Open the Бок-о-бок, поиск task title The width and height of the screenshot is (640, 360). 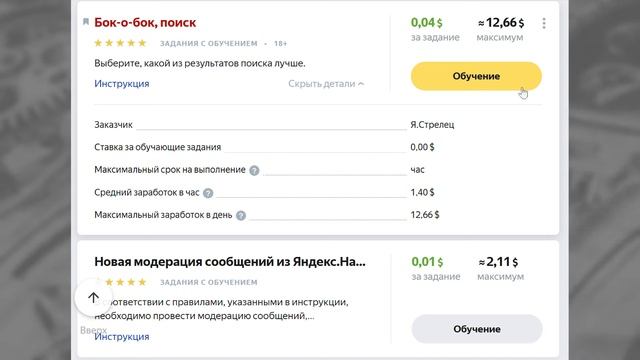point(145,22)
